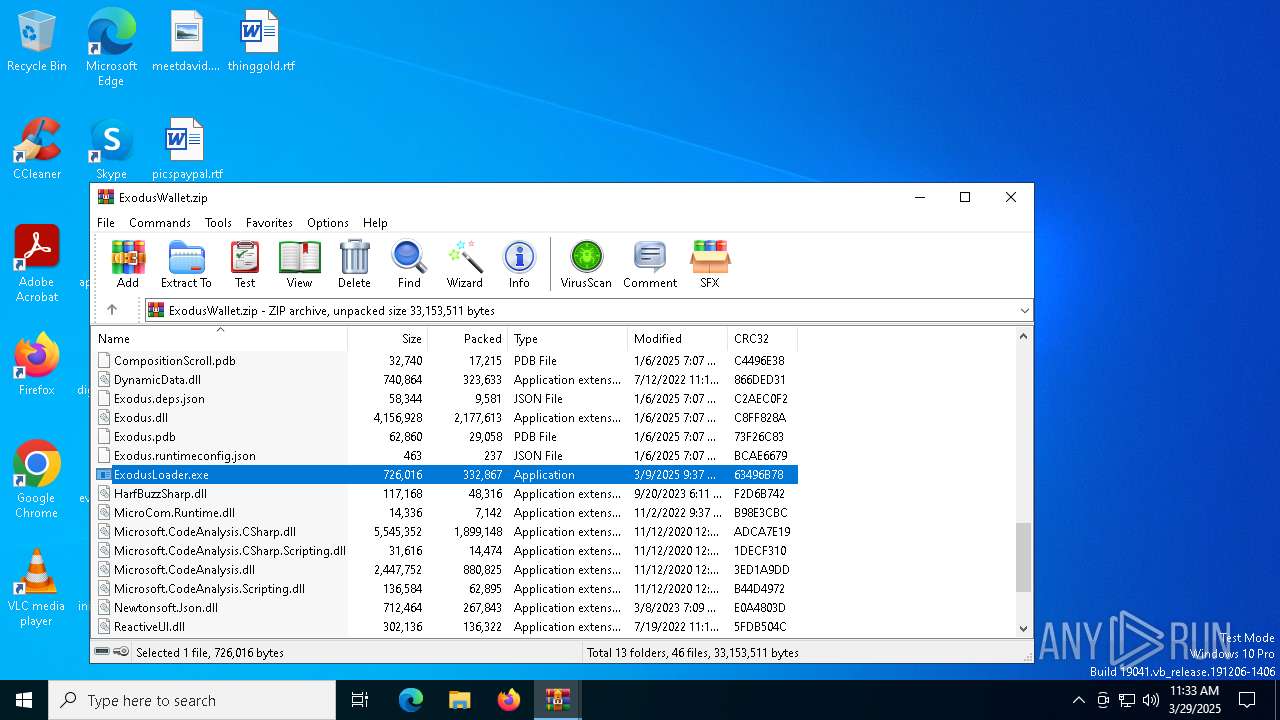Click the file list scroll up arrow
Viewport: 1280px width, 720px height.
point(1023,337)
